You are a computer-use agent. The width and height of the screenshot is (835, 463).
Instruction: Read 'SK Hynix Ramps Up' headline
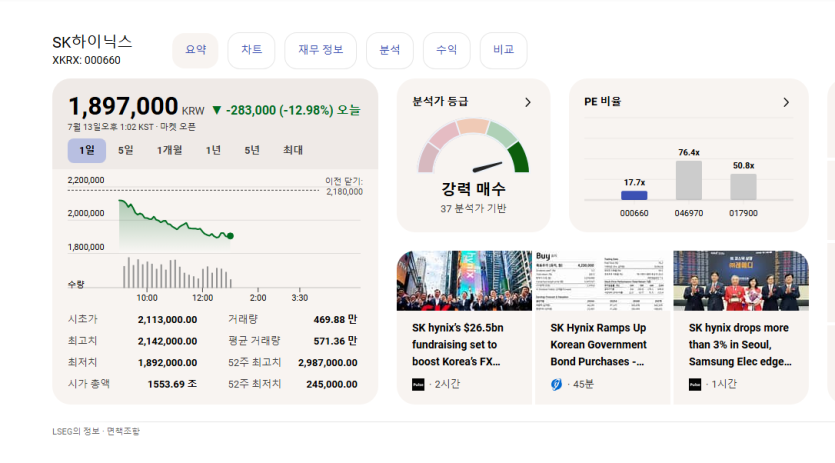pyautogui.click(x=599, y=345)
